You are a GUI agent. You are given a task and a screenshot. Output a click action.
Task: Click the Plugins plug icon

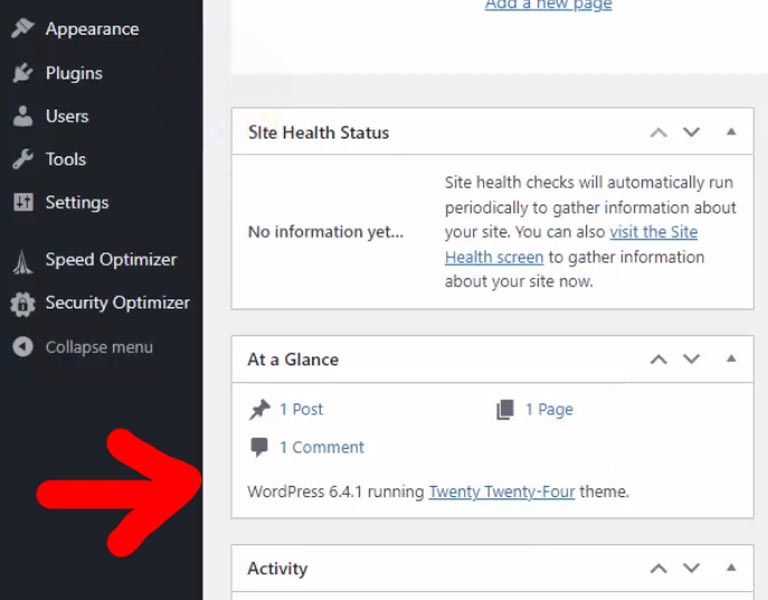pos(23,73)
